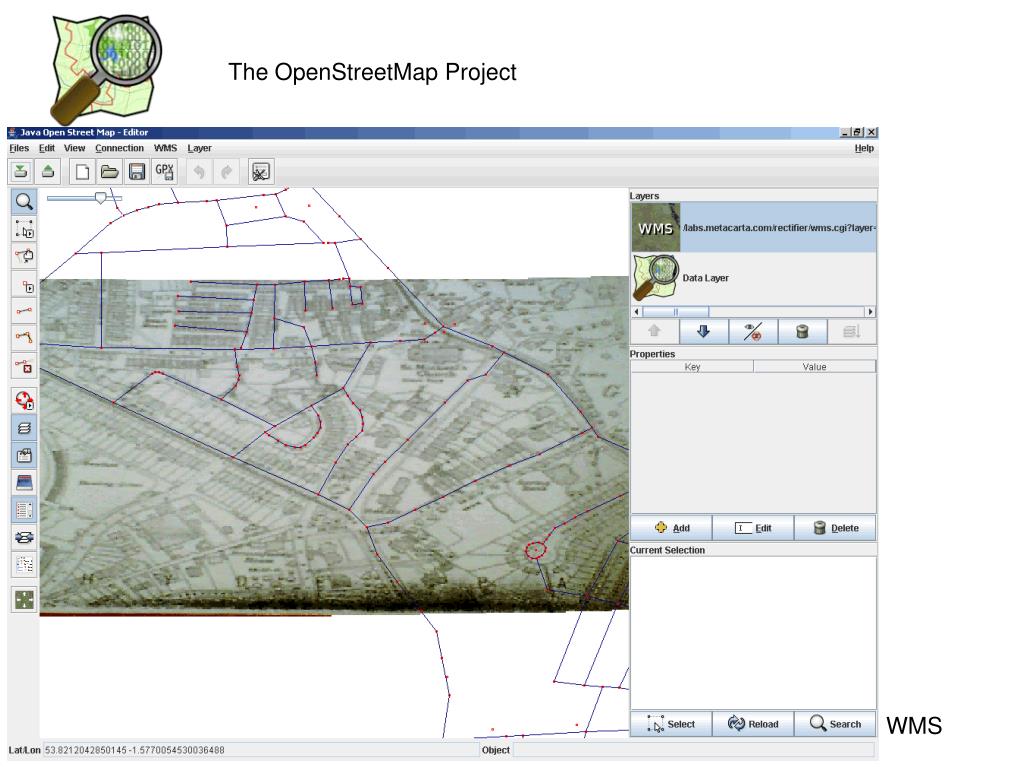Viewport: 1023px width, 767px height.
Task: Click the upload to OSM server icon
Action: coord(48,172)
